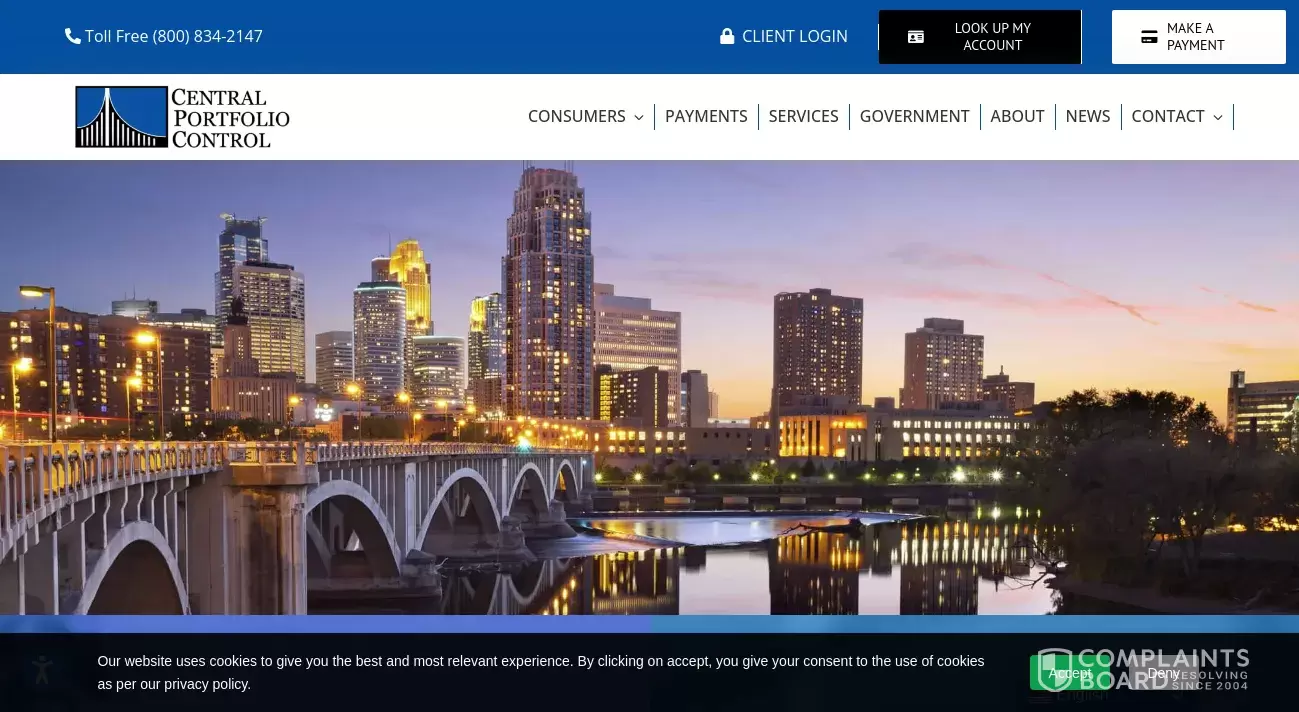This screenshot has height=712, width=1299.
Task: Visit the News section
Action: coord(1088,116)
